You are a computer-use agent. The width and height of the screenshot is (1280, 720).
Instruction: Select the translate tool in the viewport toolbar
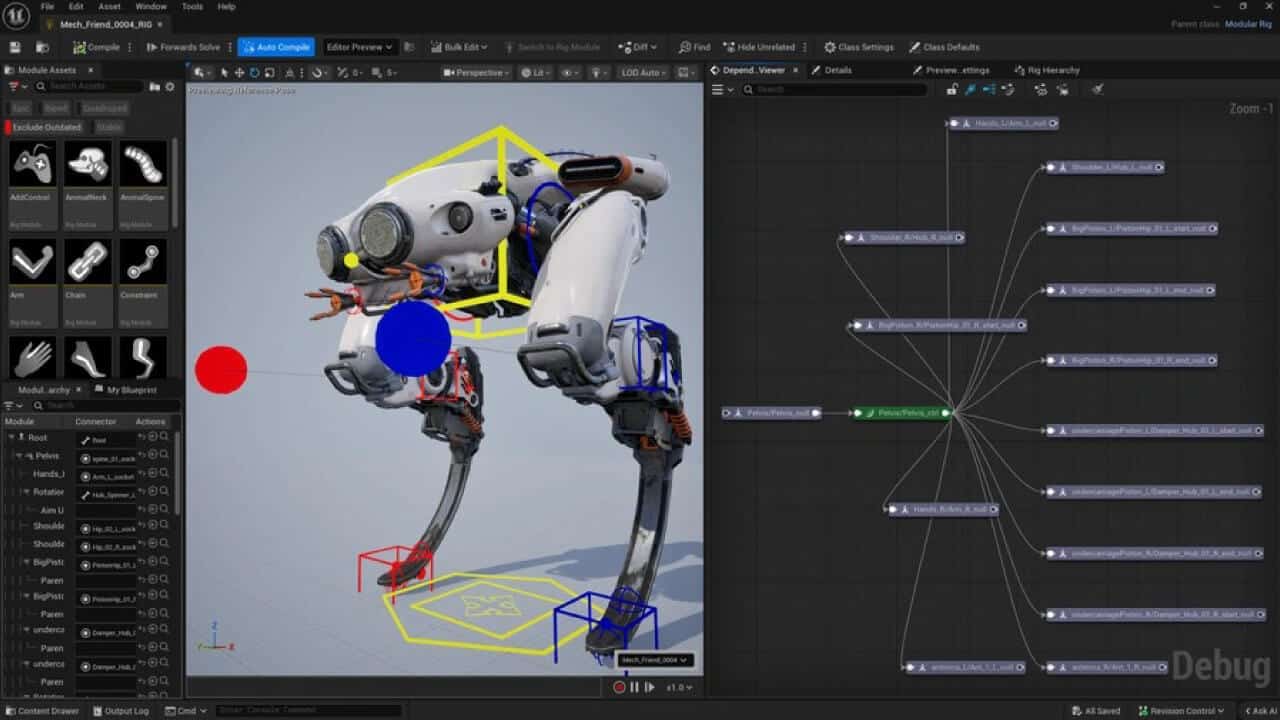(x=239, y=72)
